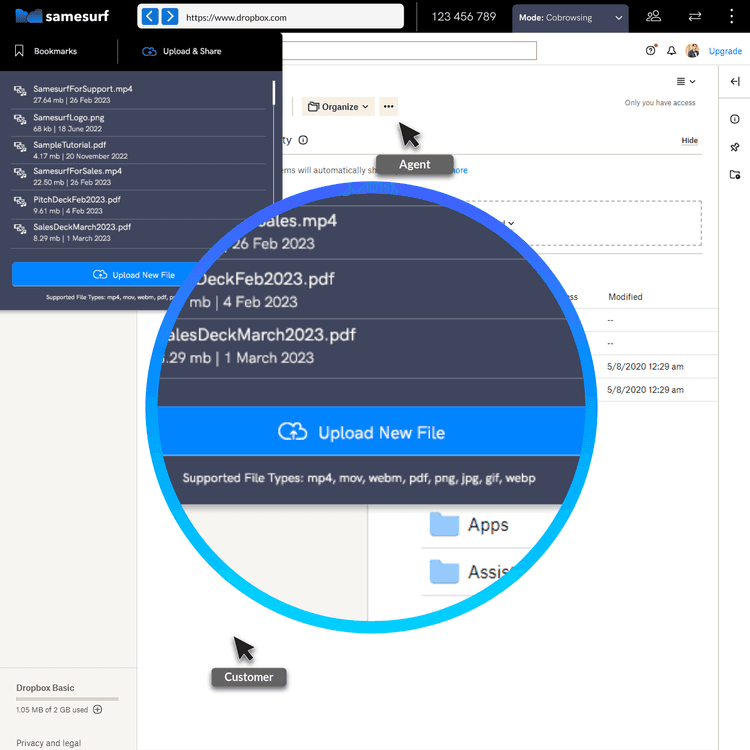Click the file list scrollbar
The image size is (750, 750).
pyautogui.click(x=274, y=93)
